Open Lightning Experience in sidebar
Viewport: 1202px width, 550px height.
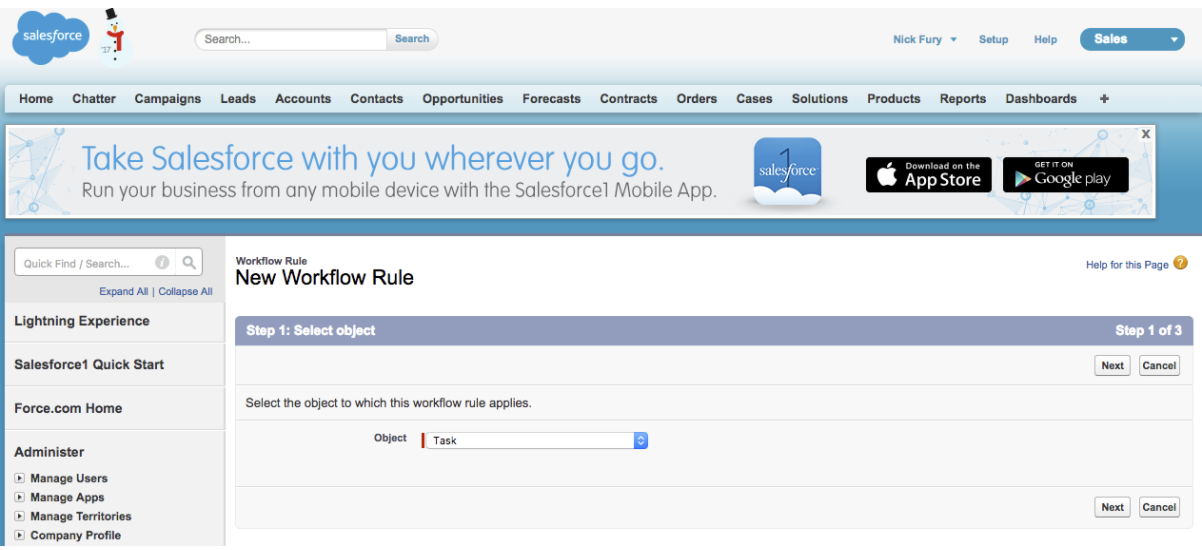pyautogui.click(x=82, y=321)
